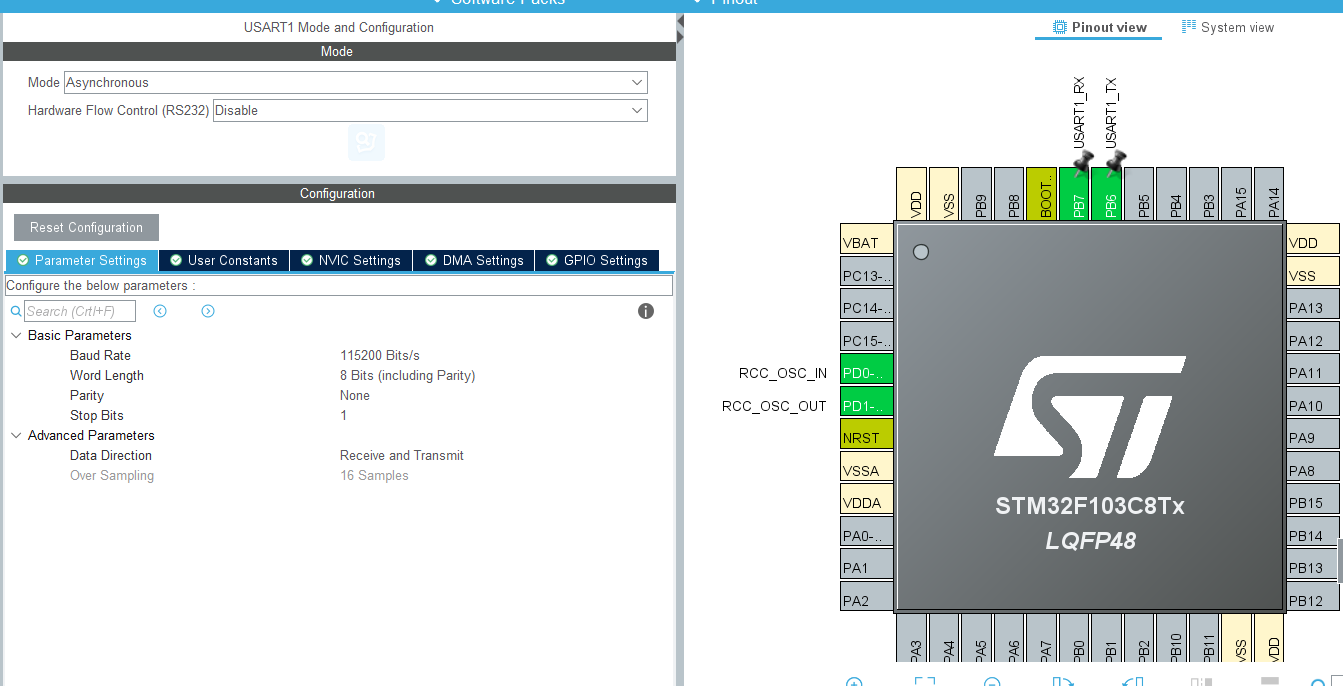Image resolution: width=1343 pixels, height=686 pixels.
Task: Open the GPIO Settings tab
Action: (597, 260)
